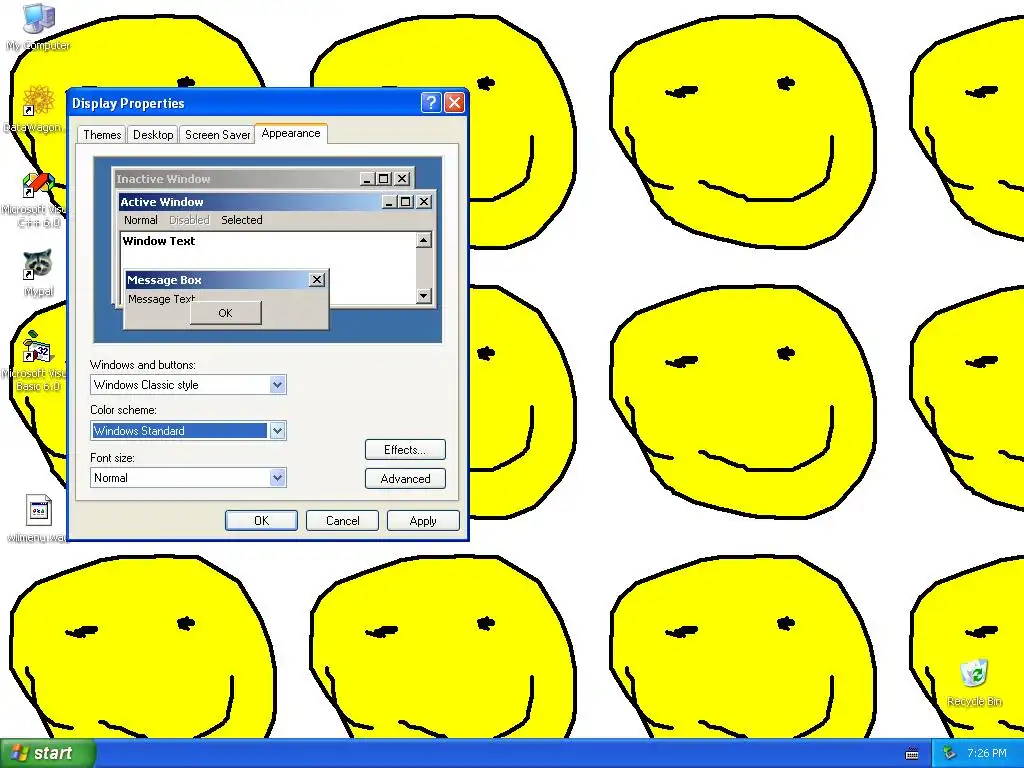Open the Start menu
This screenshot has height=768, width=1024.
(48, 753)
